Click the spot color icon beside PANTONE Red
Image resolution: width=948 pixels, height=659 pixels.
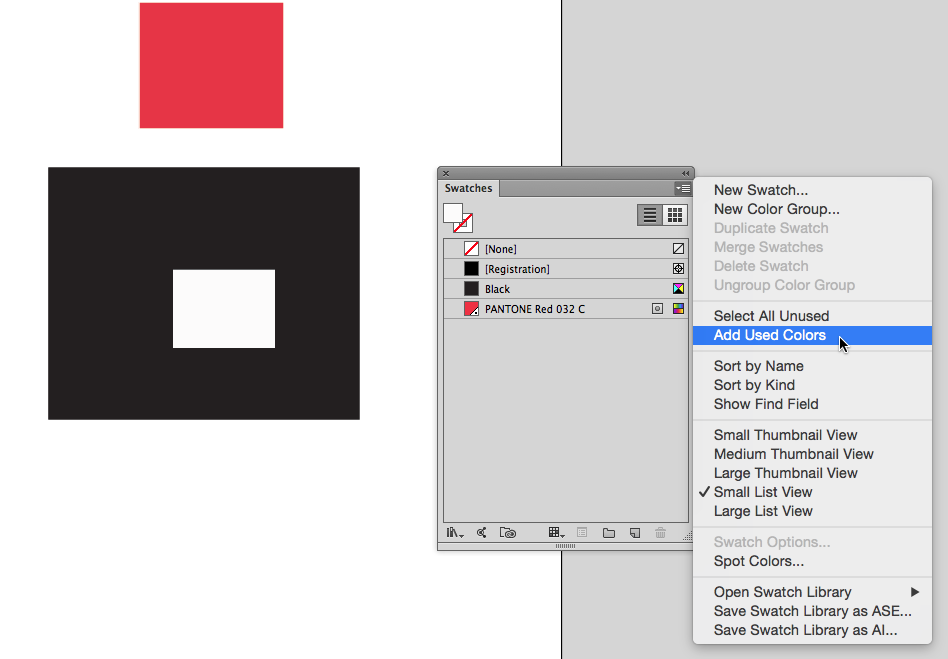point(659,308)
